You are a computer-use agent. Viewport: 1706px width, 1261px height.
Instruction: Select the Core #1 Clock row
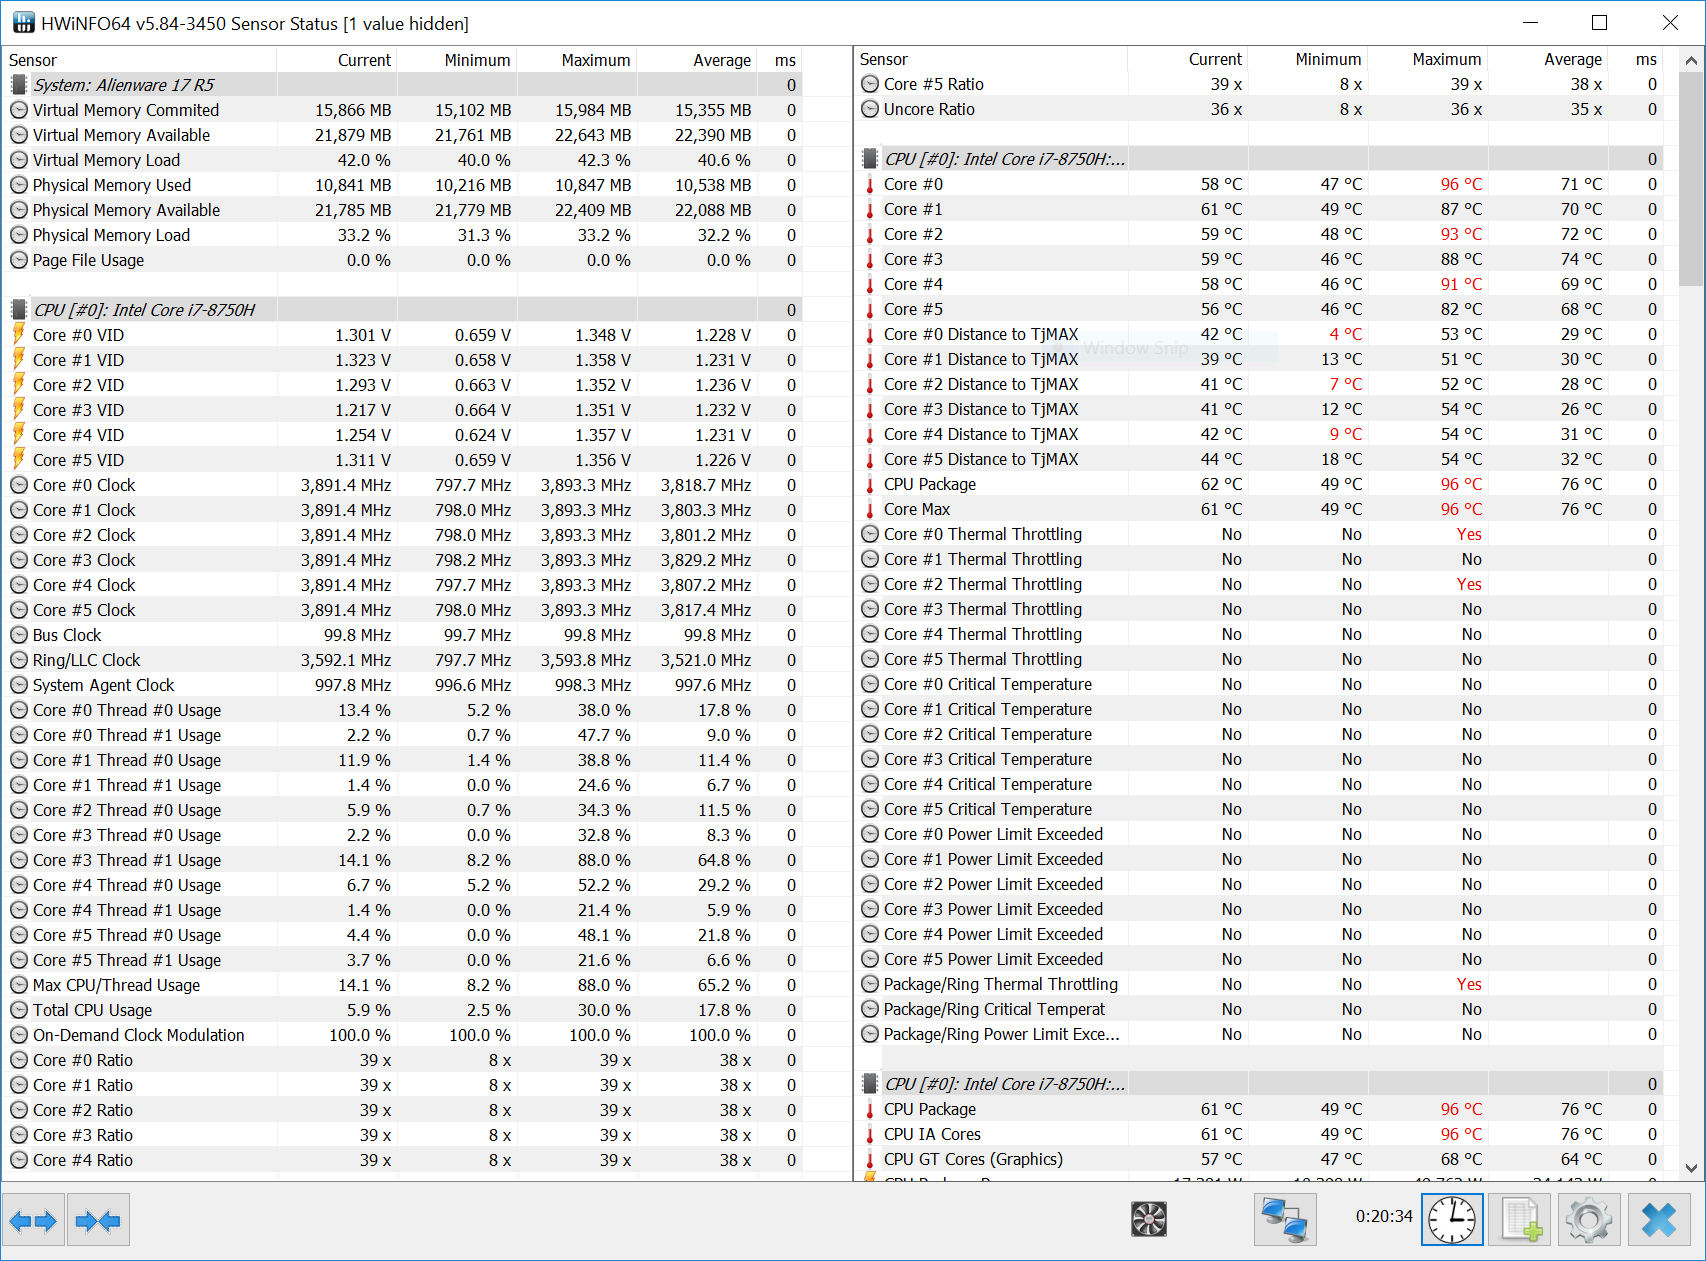tap(403, 510)
